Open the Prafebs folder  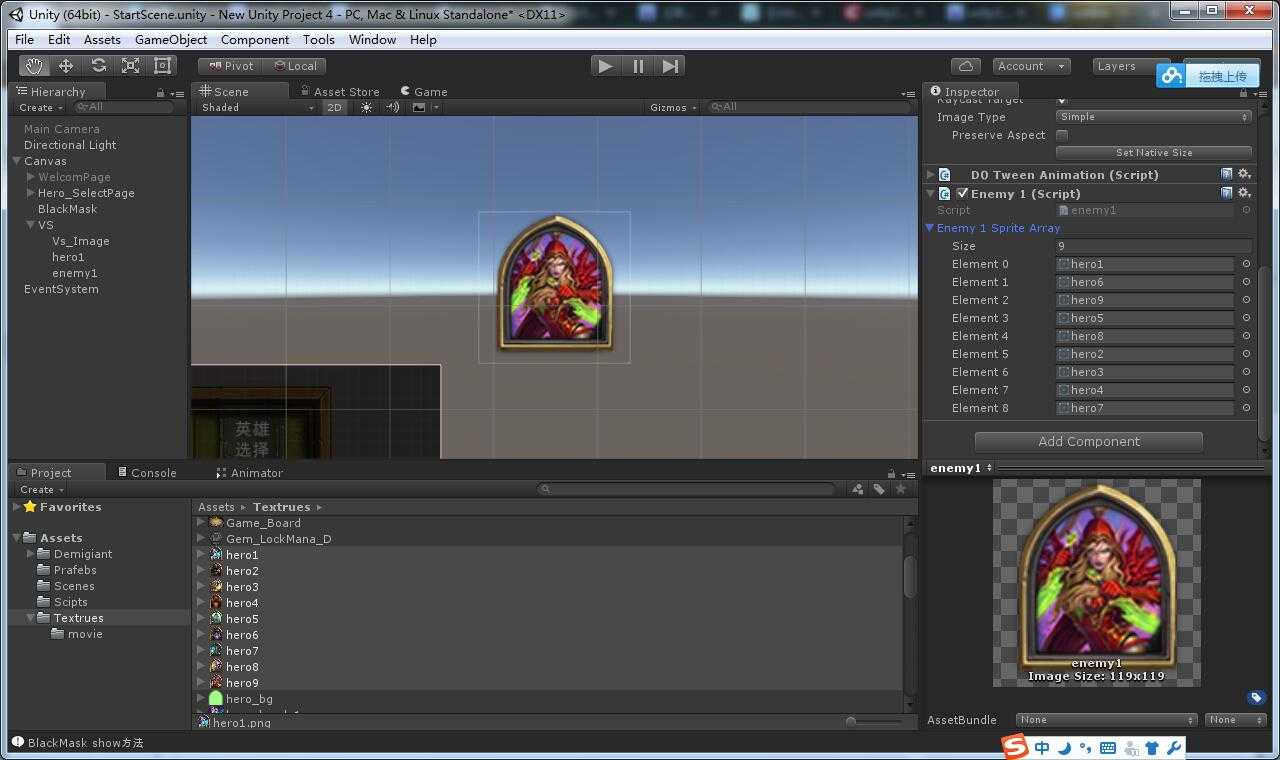75,570
